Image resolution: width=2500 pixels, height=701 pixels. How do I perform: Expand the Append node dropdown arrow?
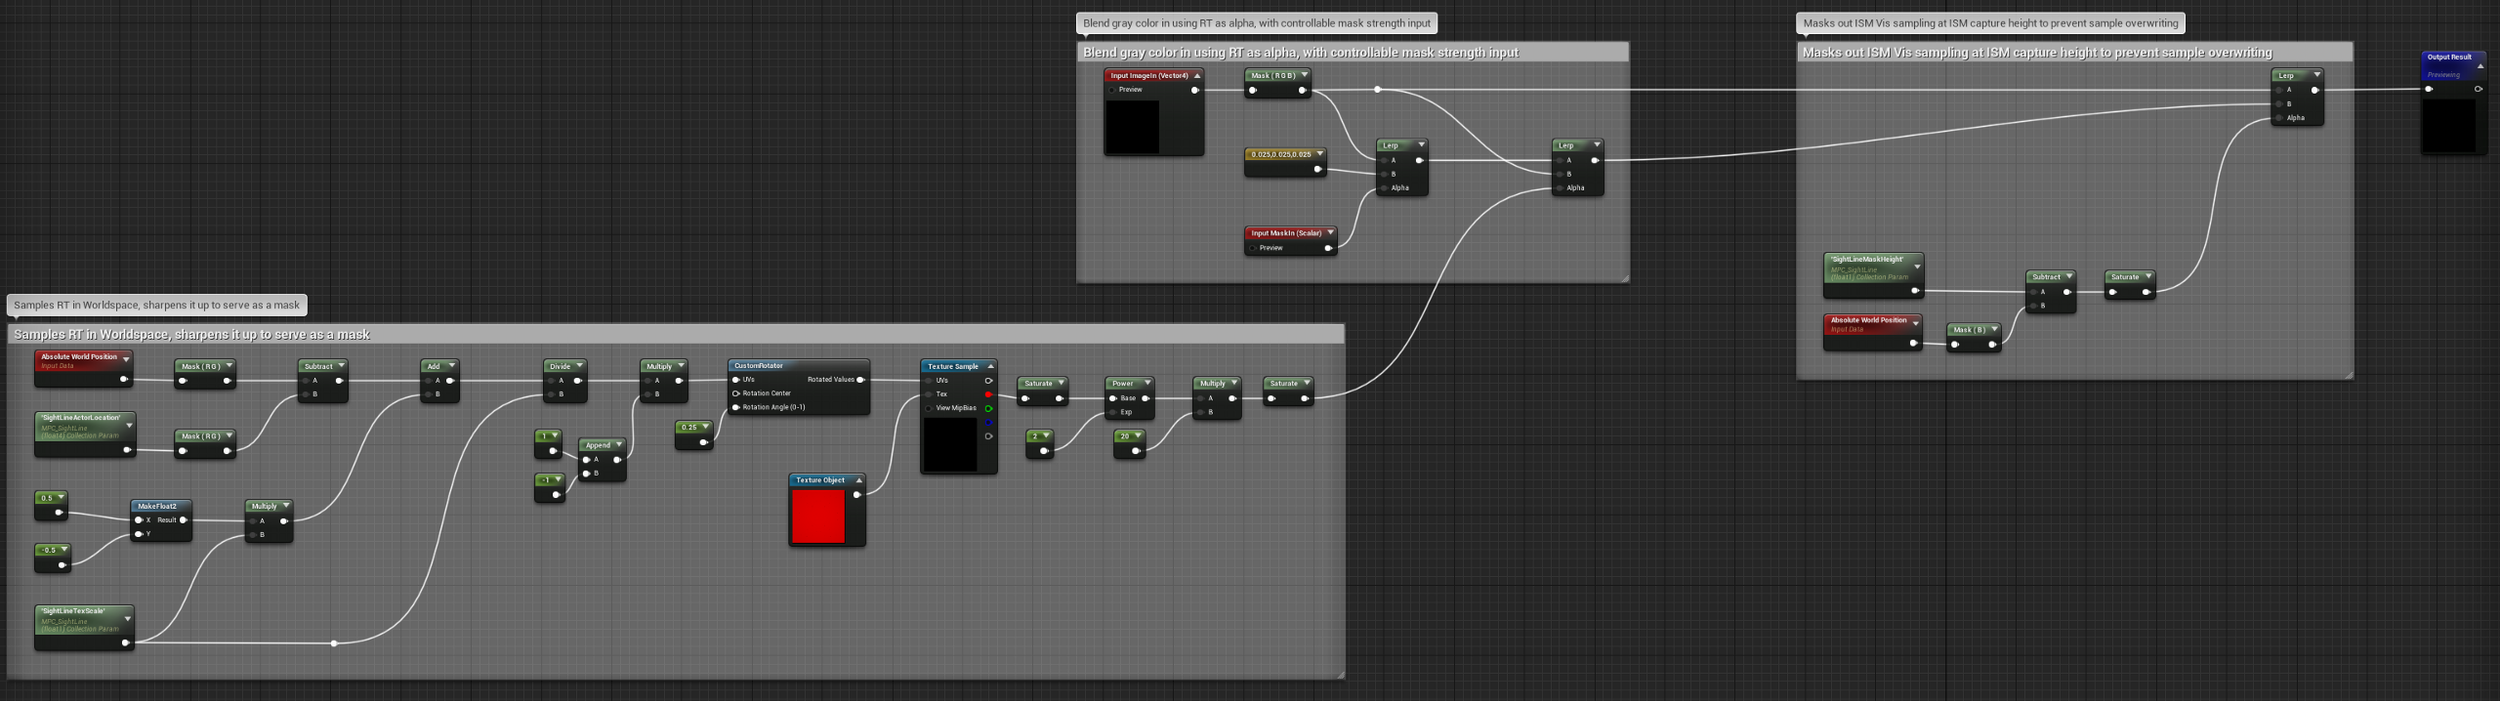[x=618, y=445]
